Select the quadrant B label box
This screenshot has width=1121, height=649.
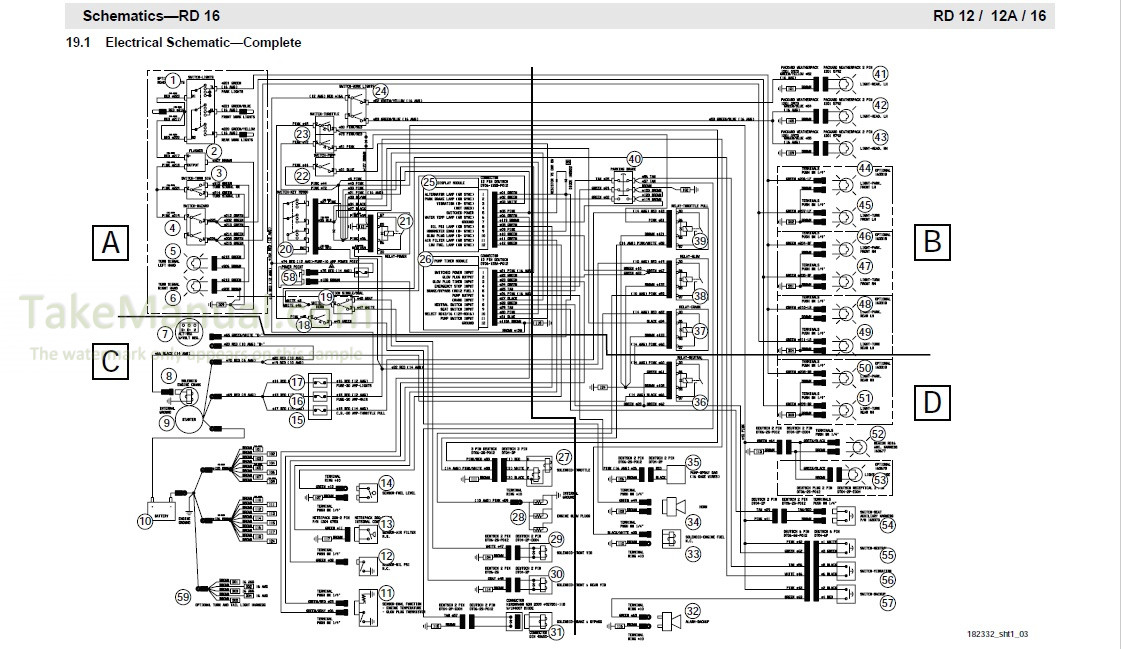pos(932,242)
